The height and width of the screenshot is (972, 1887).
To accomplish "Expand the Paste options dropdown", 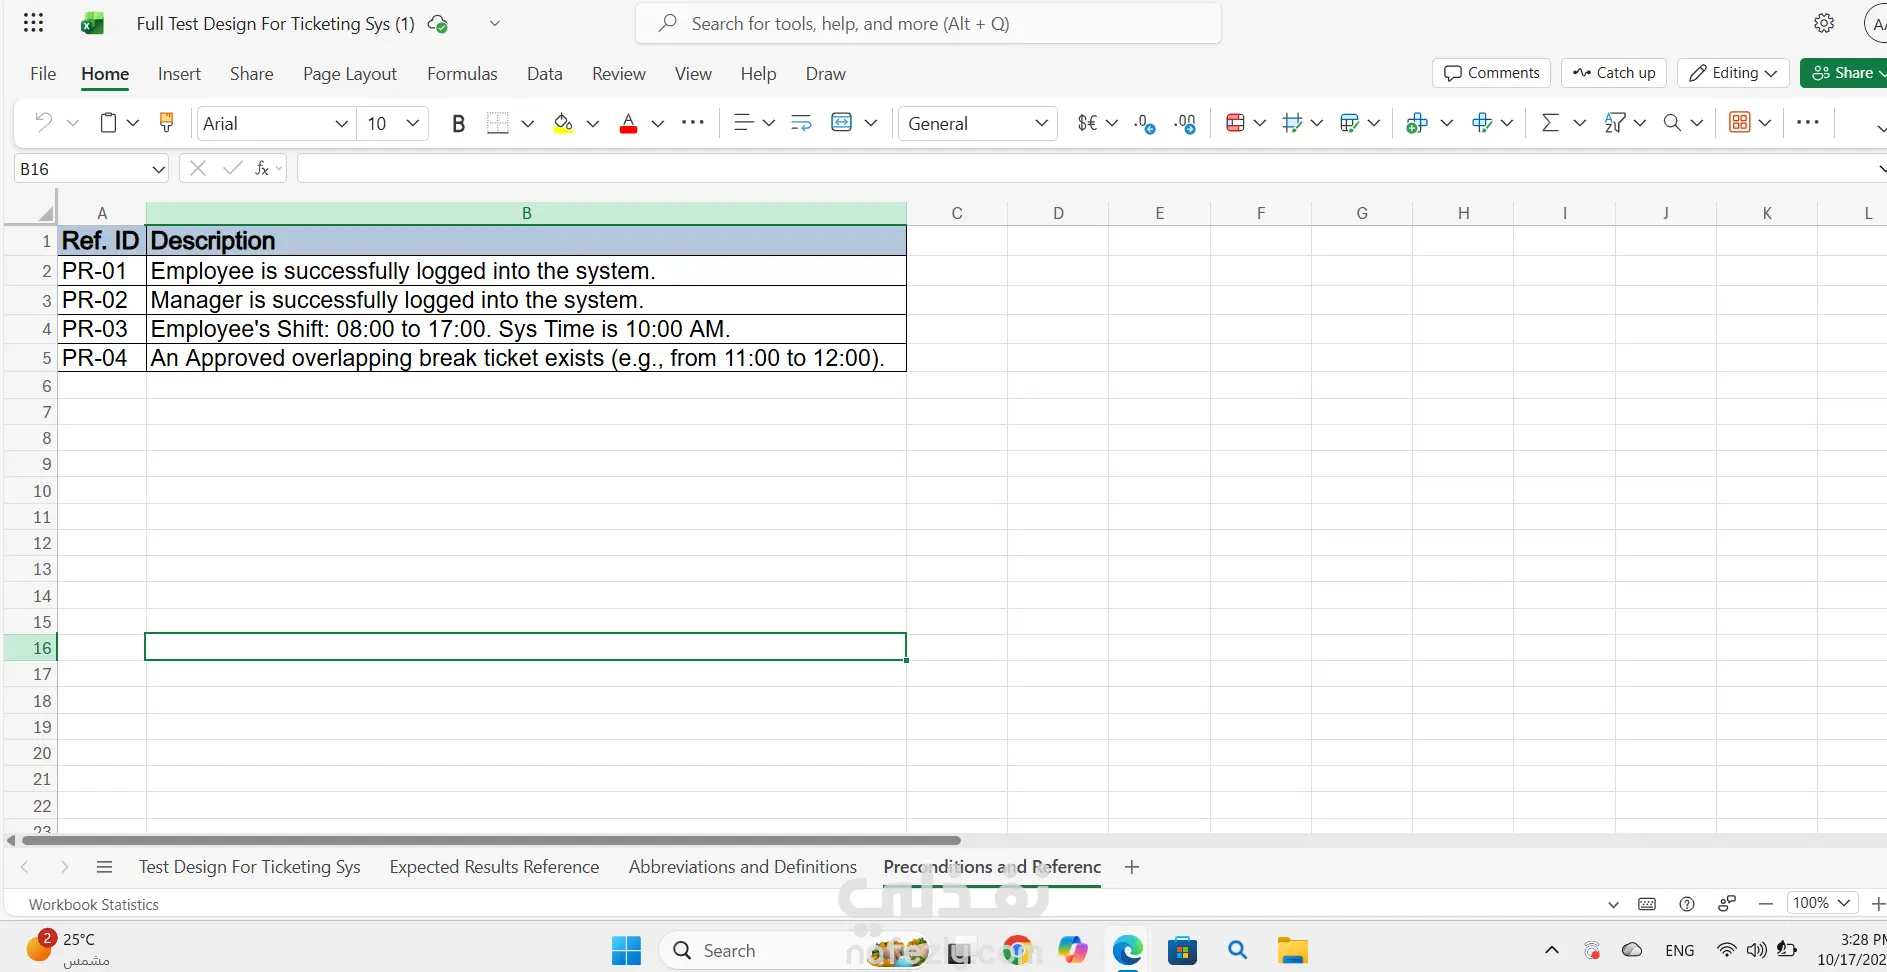I will 133,123.
